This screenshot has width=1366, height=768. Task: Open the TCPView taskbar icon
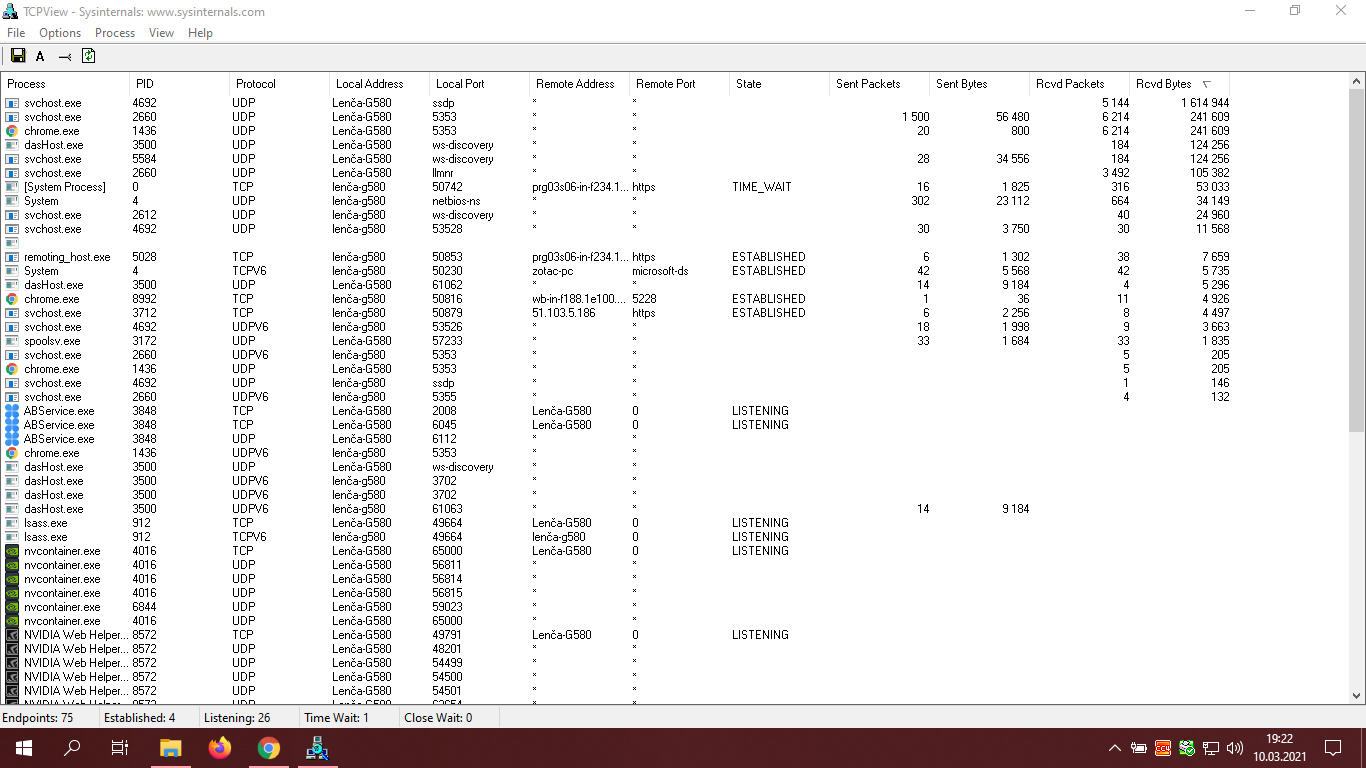[317, 747]
